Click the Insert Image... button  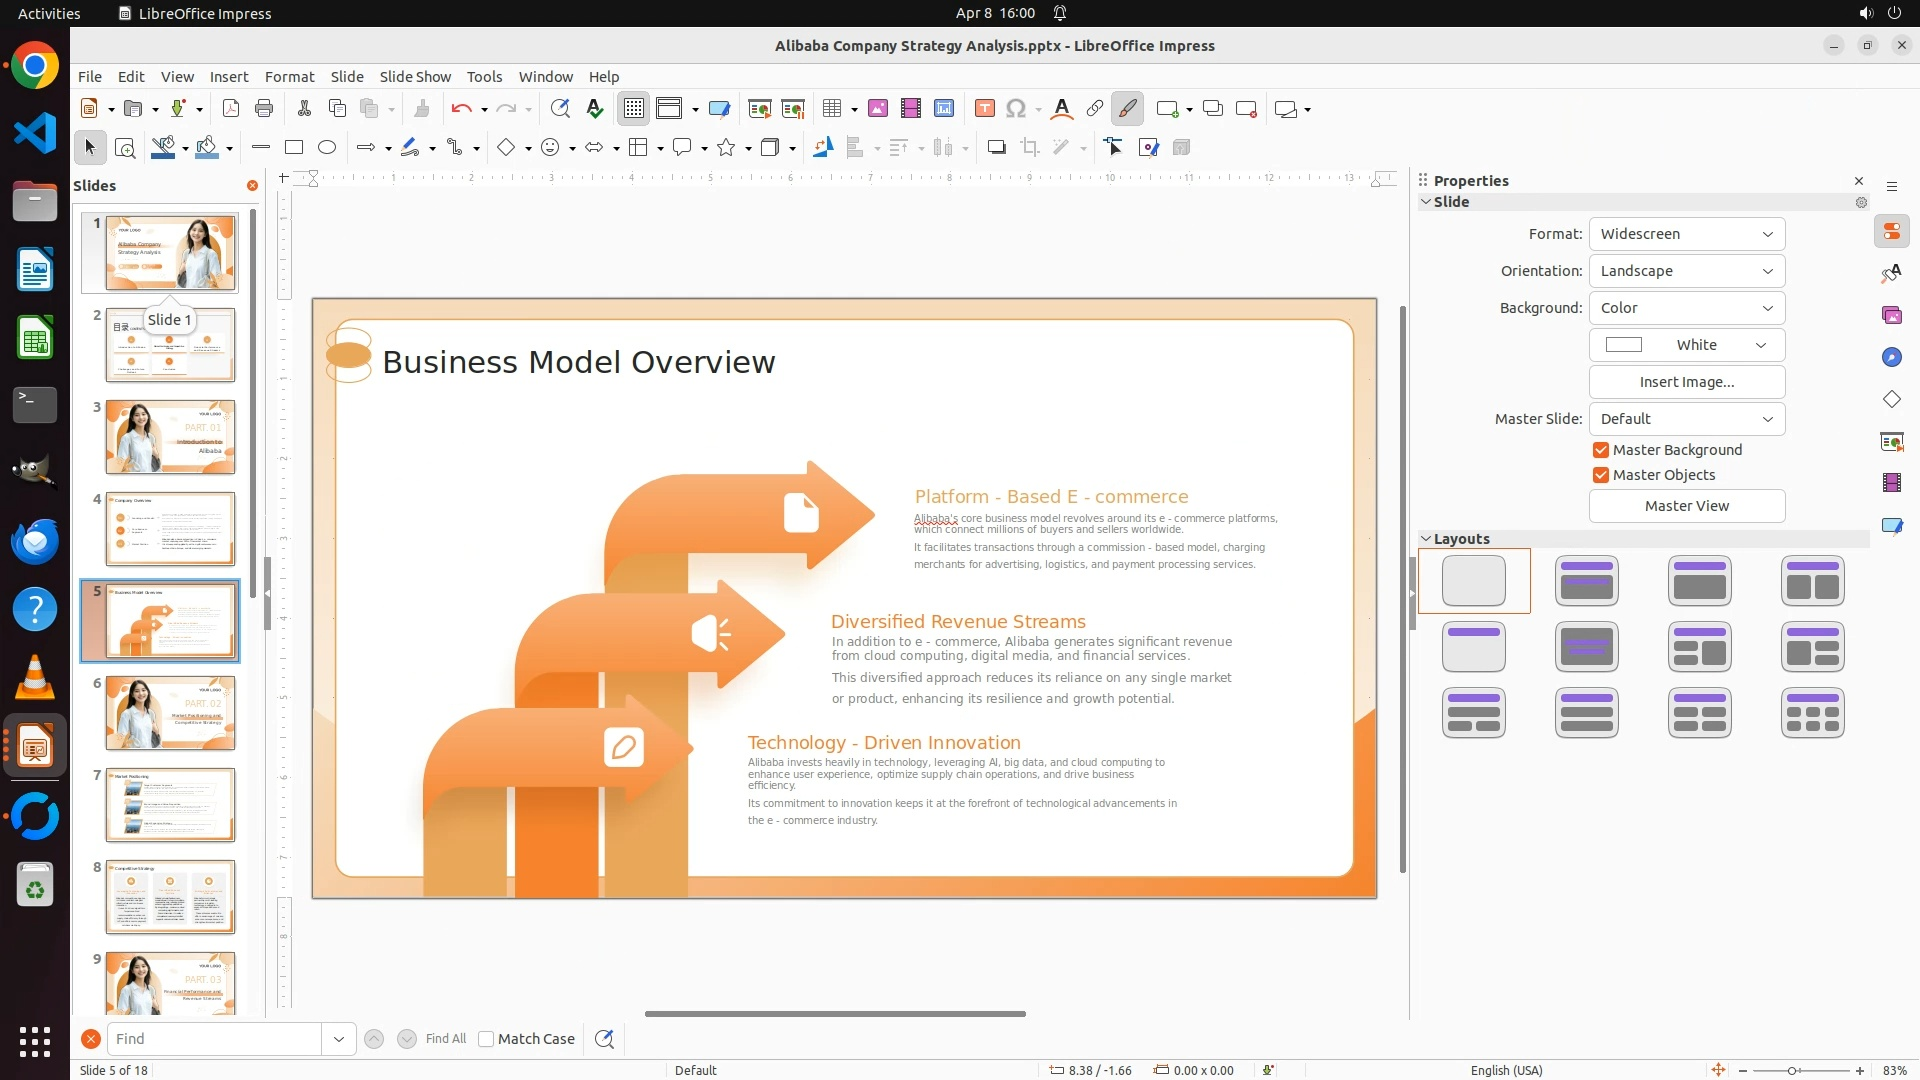[1686, 382]
